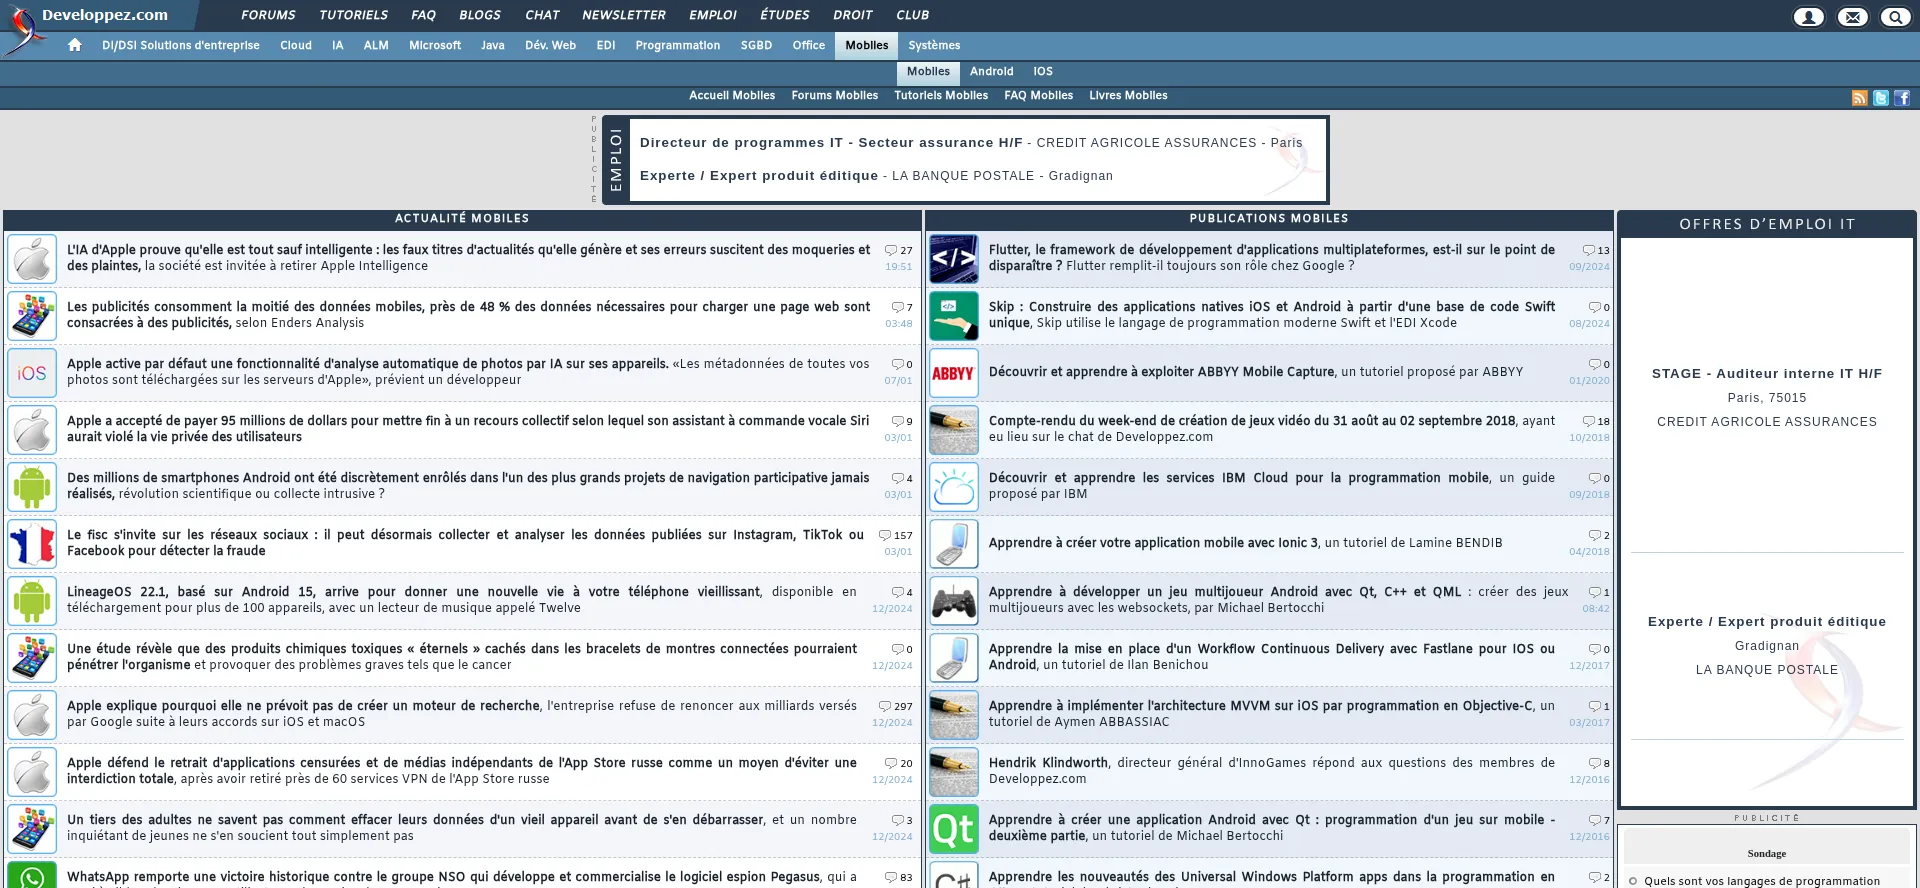Viewport: 1920px width, 888px height.
Task: Click French flag icon beside fisc article
Action: coord(32,544)
